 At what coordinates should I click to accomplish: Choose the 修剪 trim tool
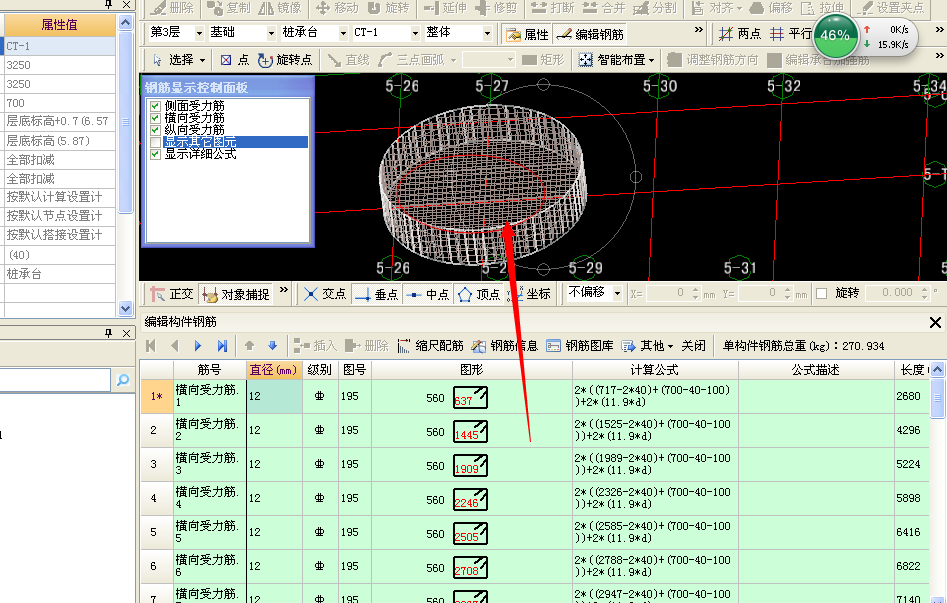[x=496, y=8]
